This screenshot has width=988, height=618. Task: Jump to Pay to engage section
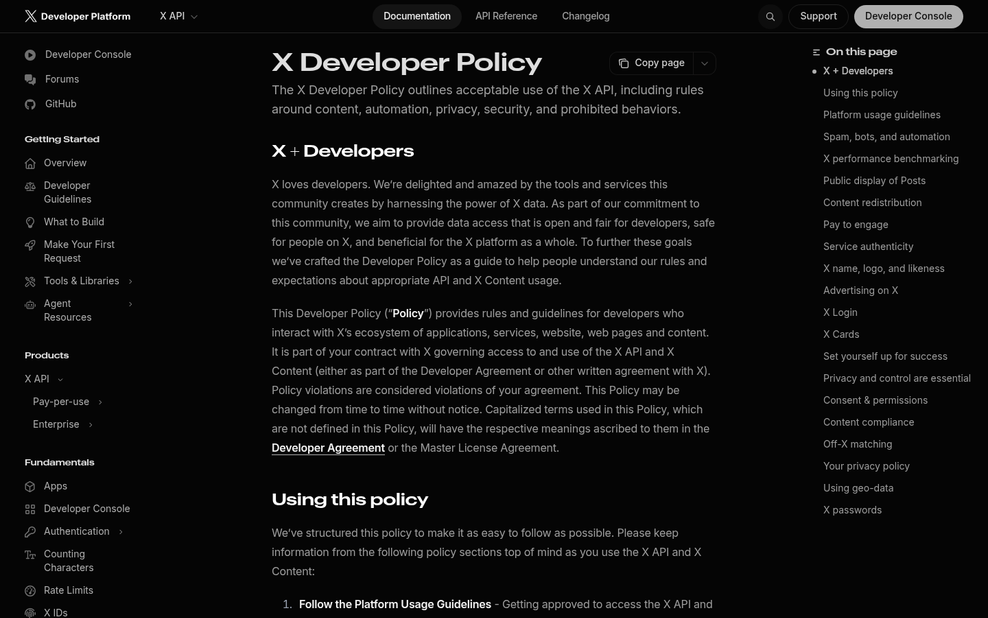[x=856, y=225]
